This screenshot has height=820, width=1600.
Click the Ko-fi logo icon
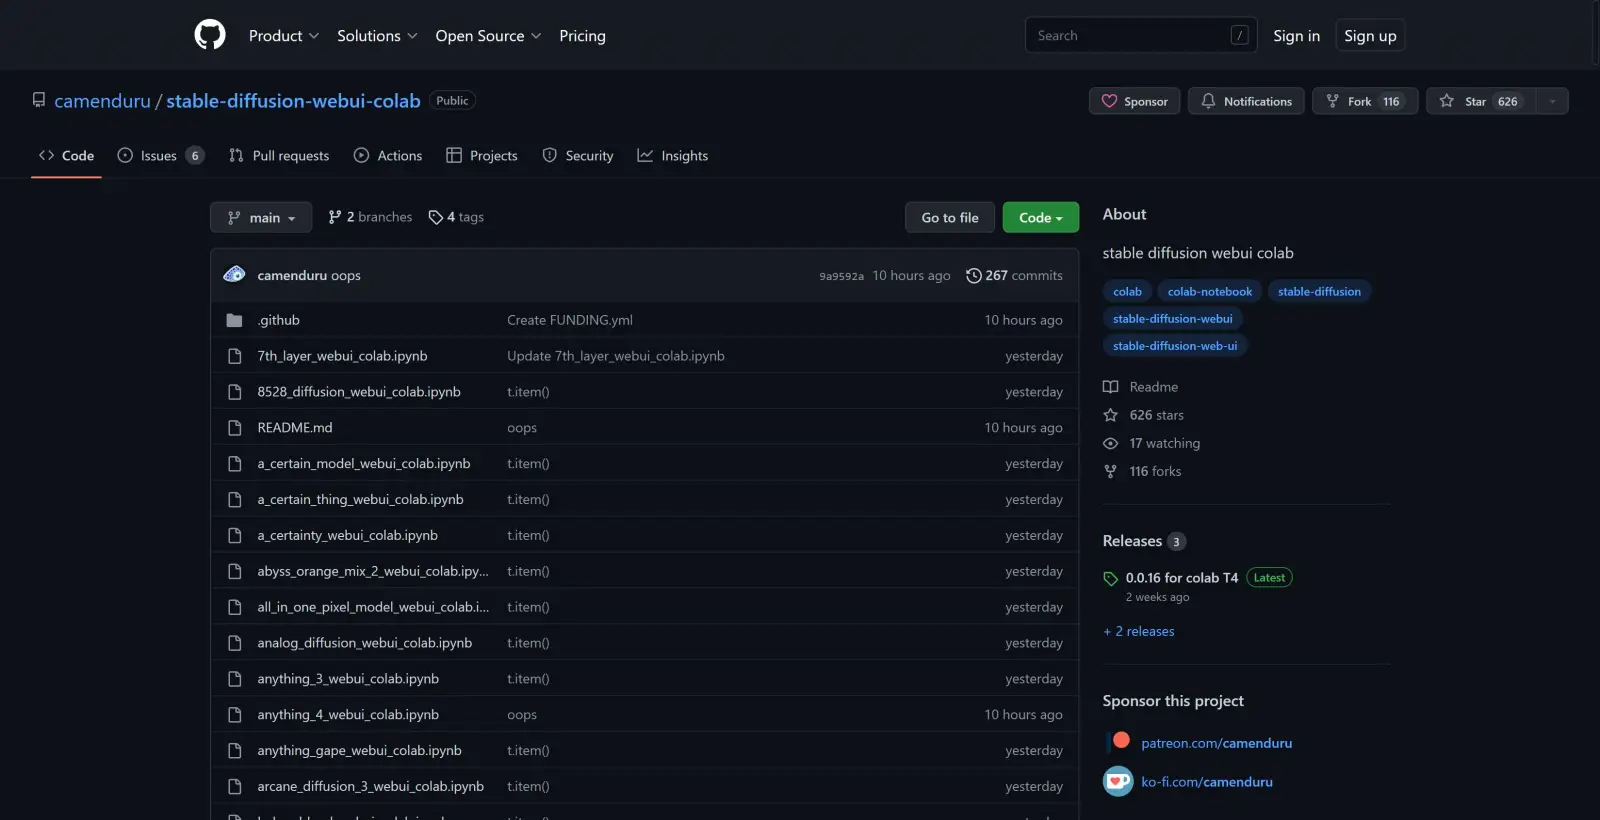click(1118, 781)
